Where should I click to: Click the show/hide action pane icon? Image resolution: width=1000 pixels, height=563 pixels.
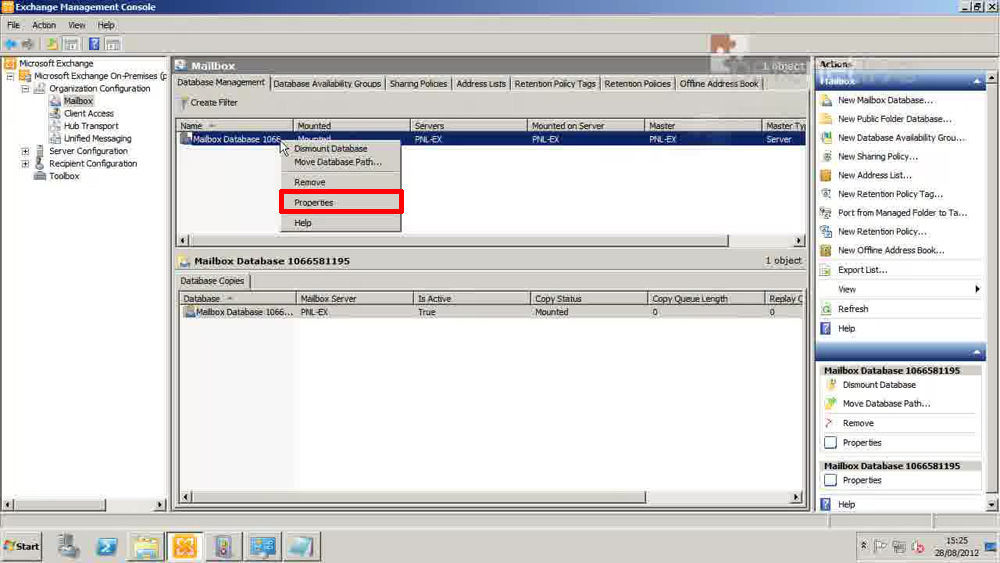tap(113, 44)
